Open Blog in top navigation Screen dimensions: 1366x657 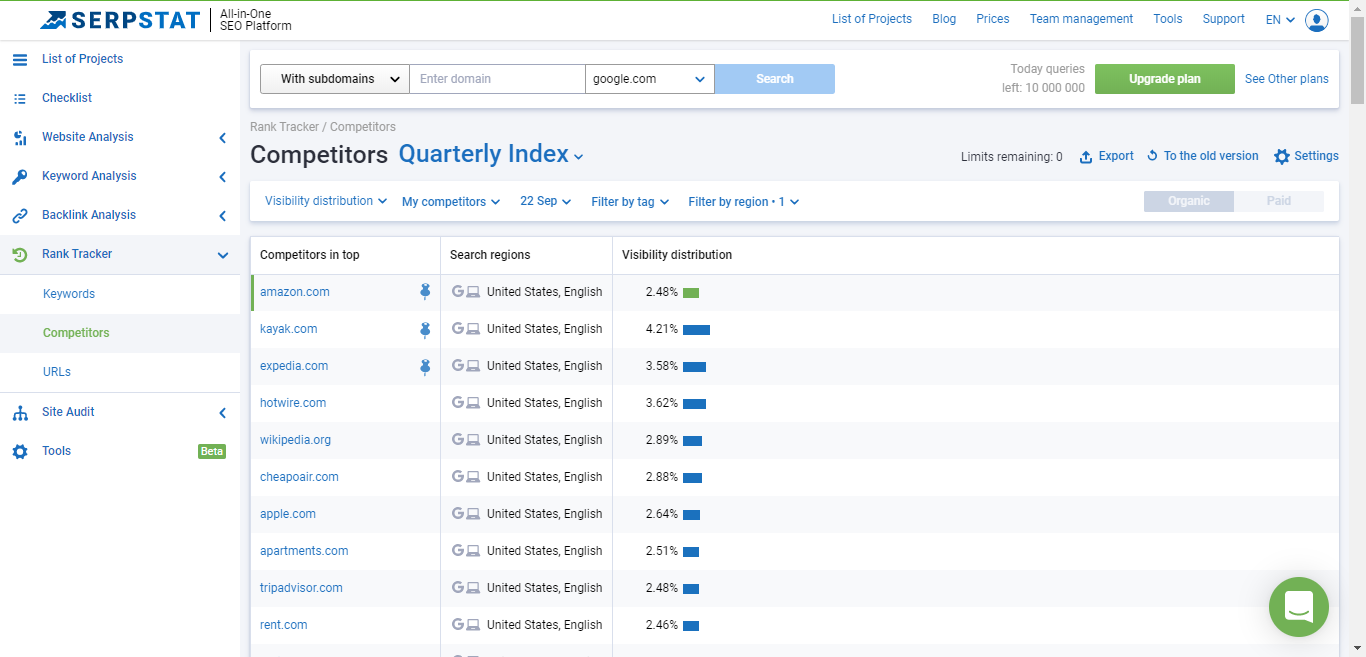point(944,19)
